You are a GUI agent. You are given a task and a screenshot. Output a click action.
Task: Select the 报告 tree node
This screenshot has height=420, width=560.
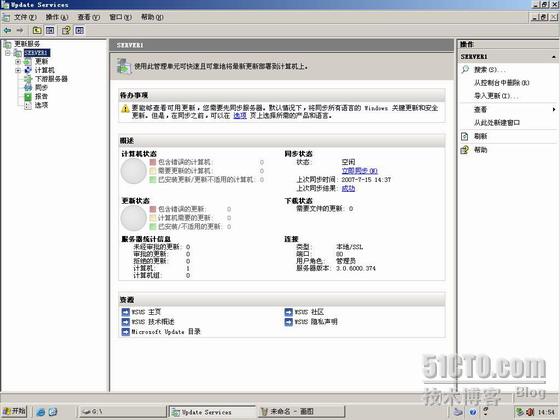(41, 96)
